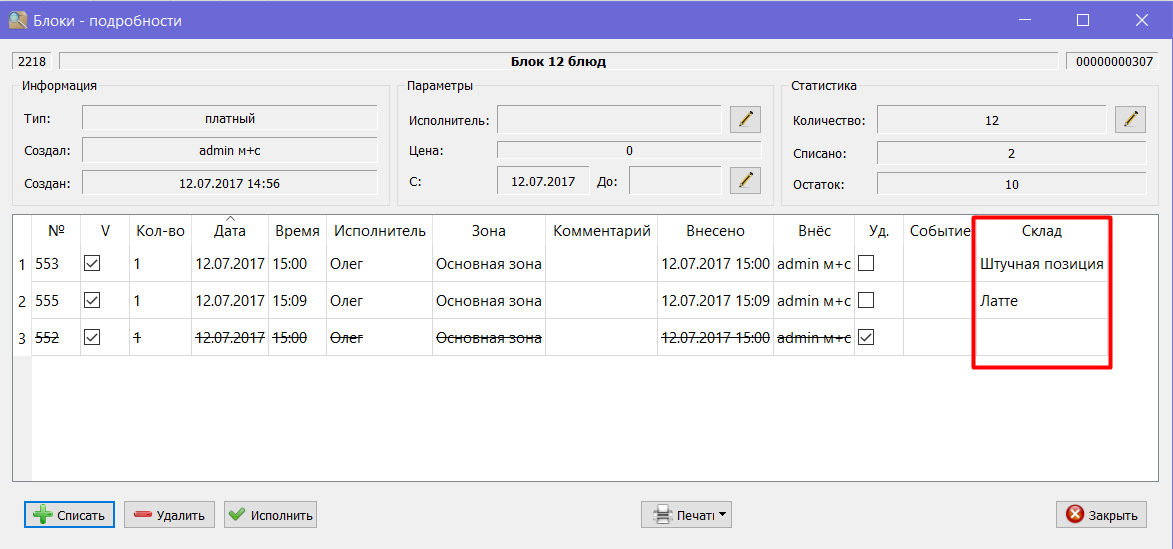Click the С date field 12.07.2017

point(543,180)
